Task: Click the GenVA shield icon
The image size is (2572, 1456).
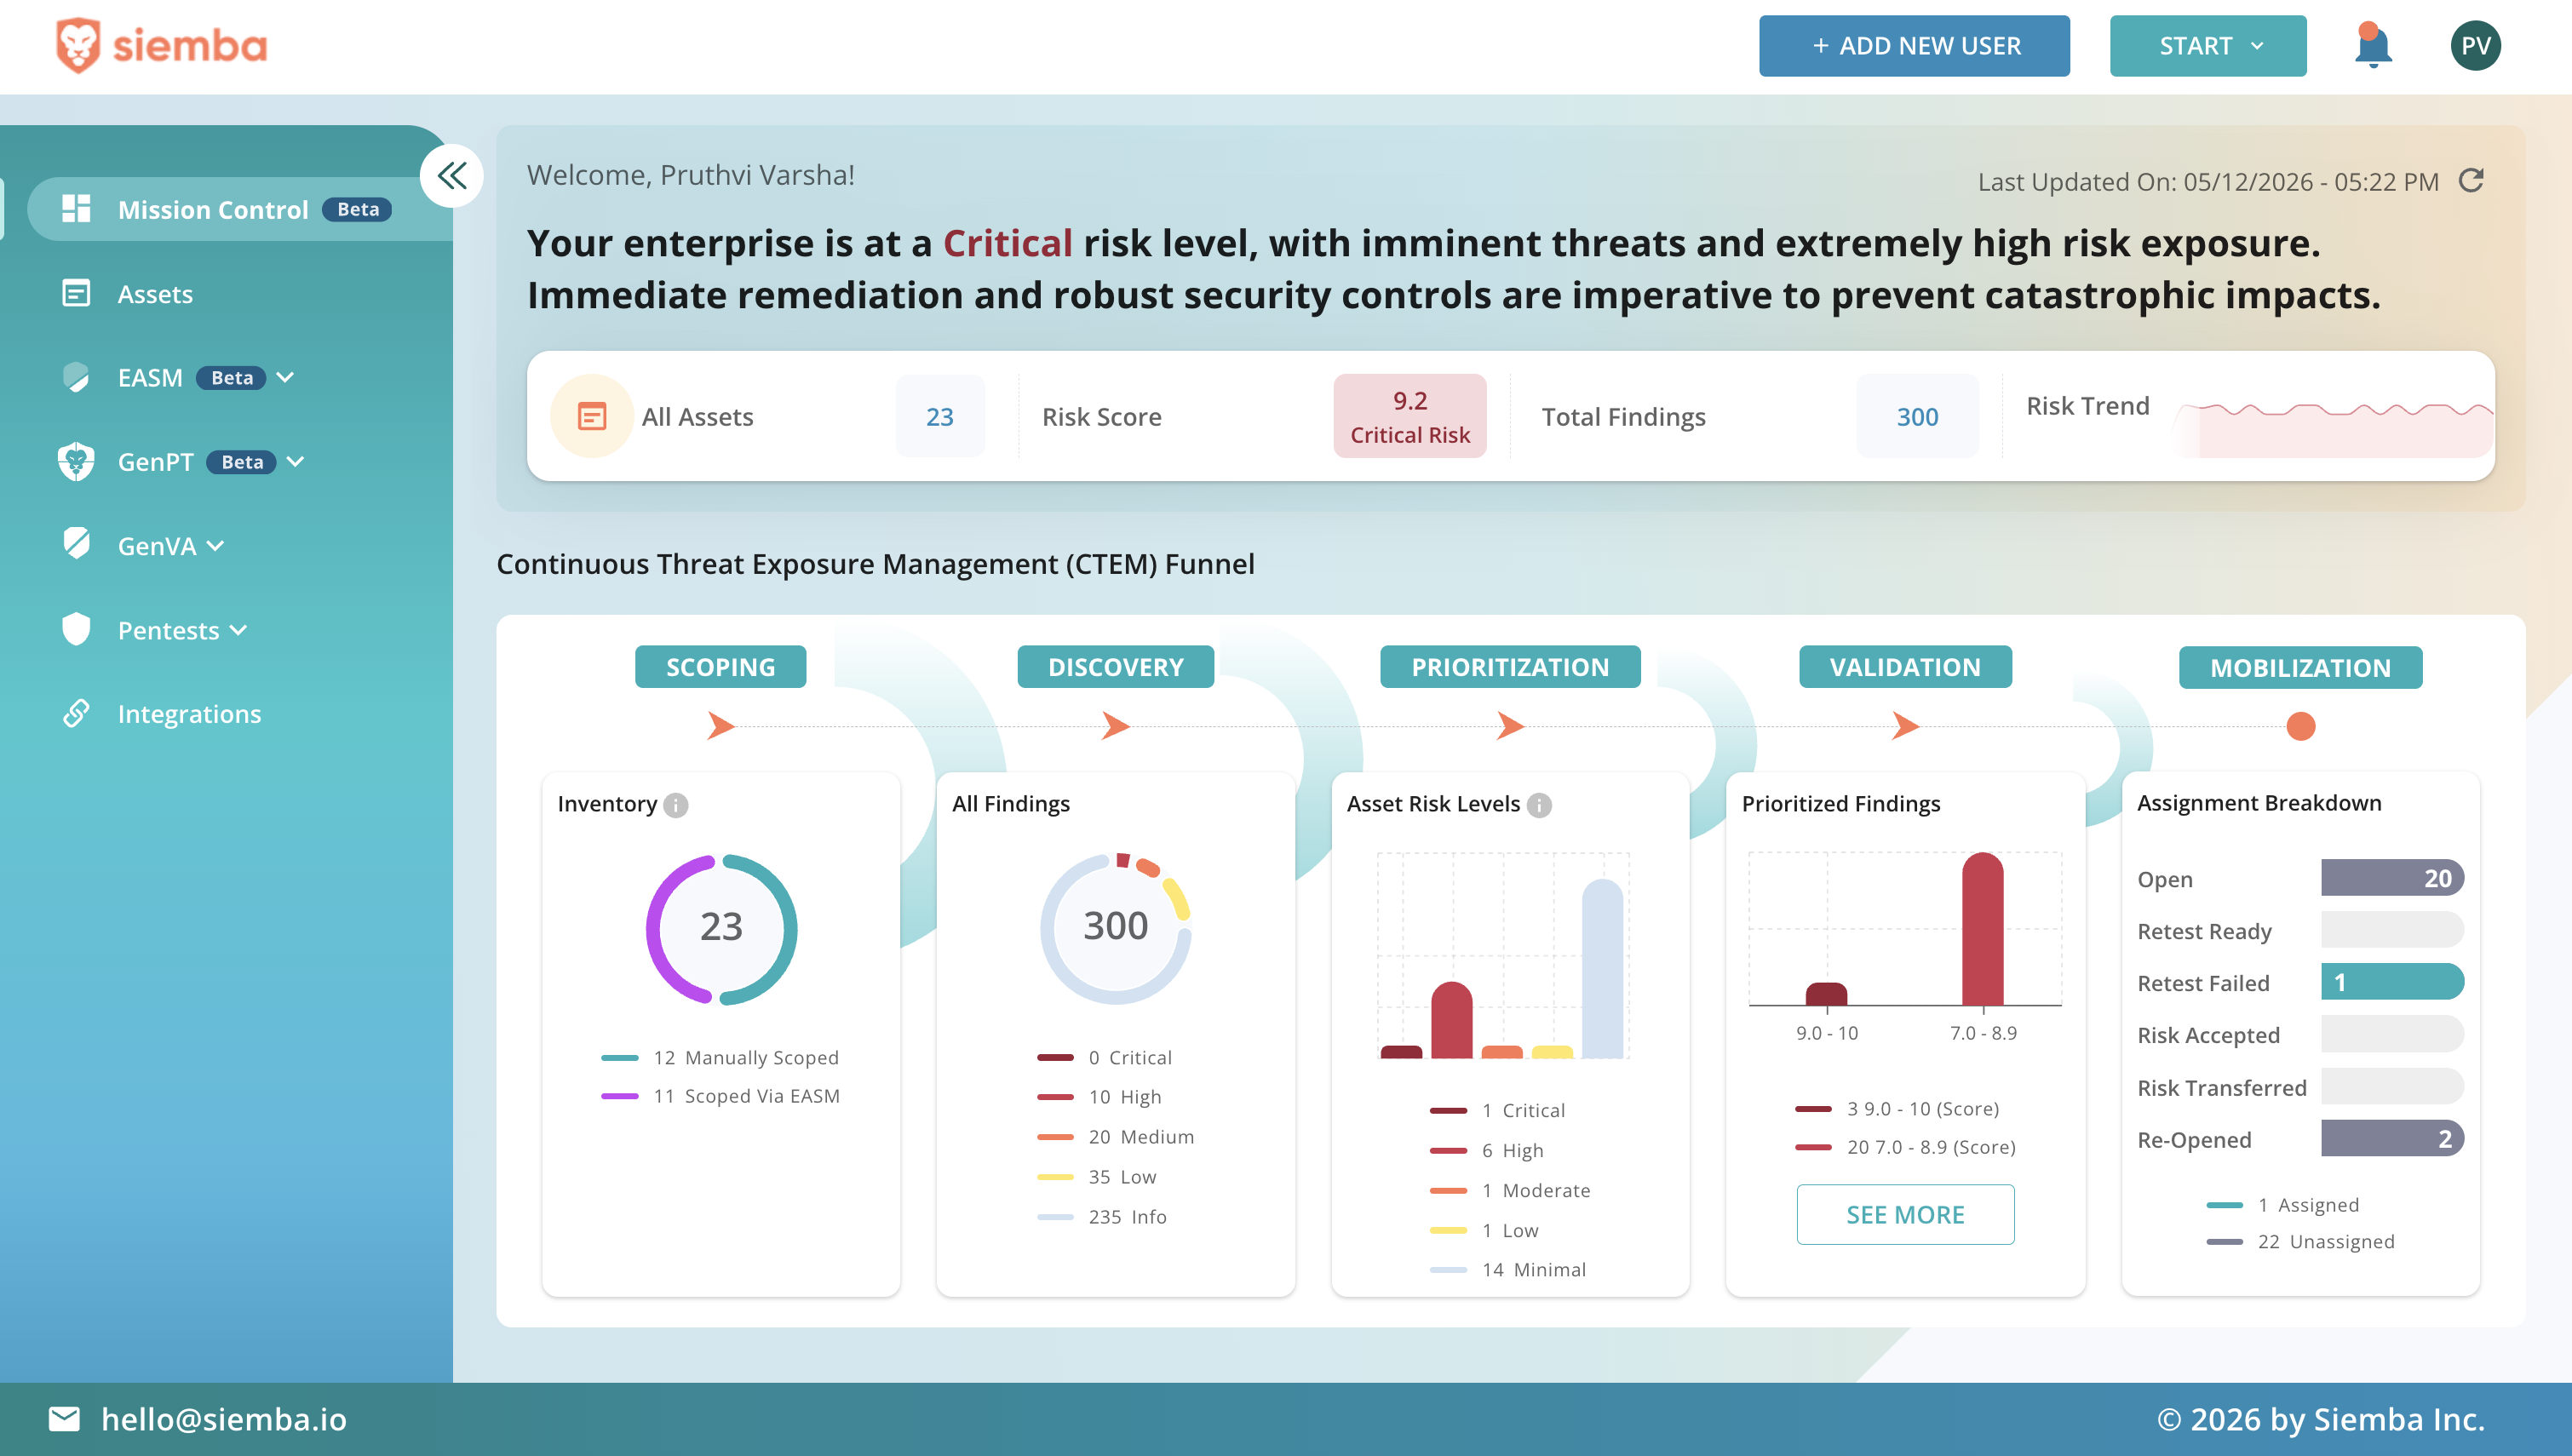Action: [x=76, y=544]
